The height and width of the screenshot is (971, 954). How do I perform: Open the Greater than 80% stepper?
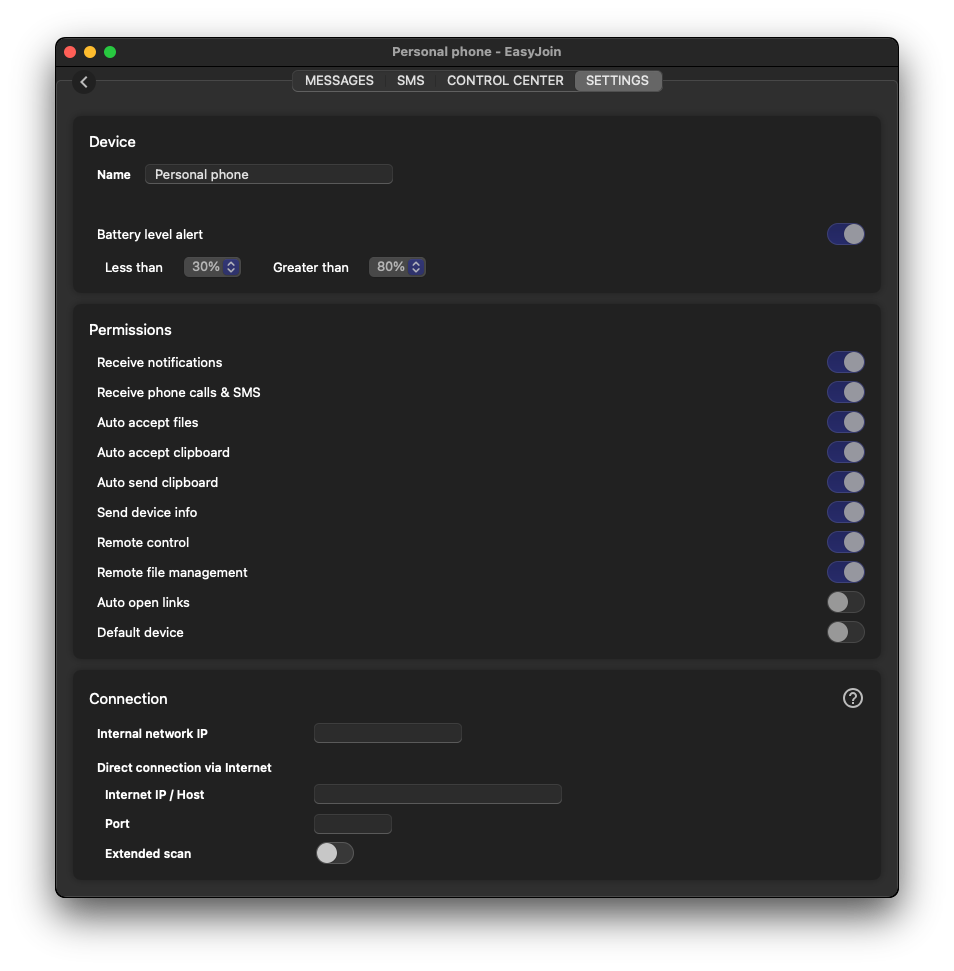pyautogui.click(x=397, y=267)
